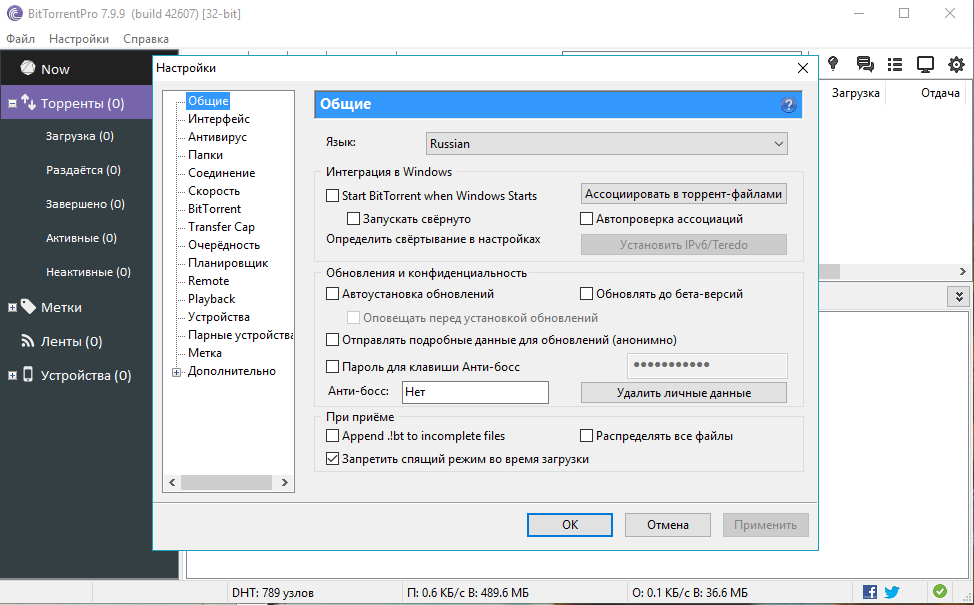974x605 pixels.
Task: Enable Start BitTorrent when Windows Starts
Action: [333, 196]
